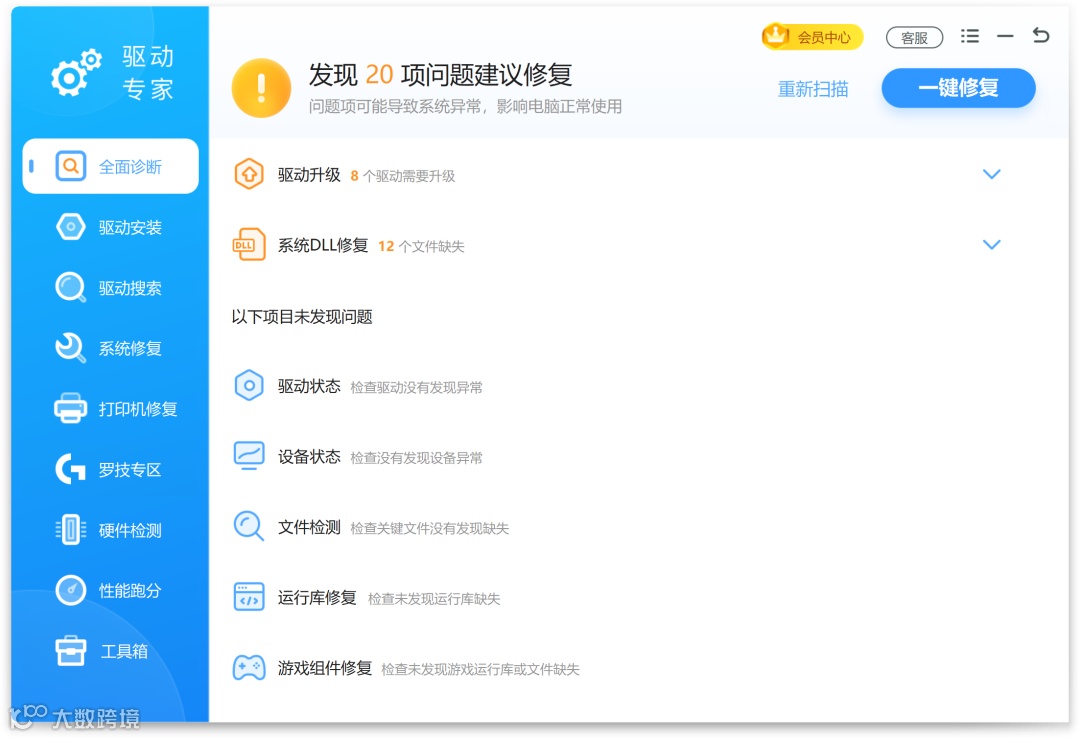
Task: Click 检查未发现运行库缺失 description
Action: point(434,599)
